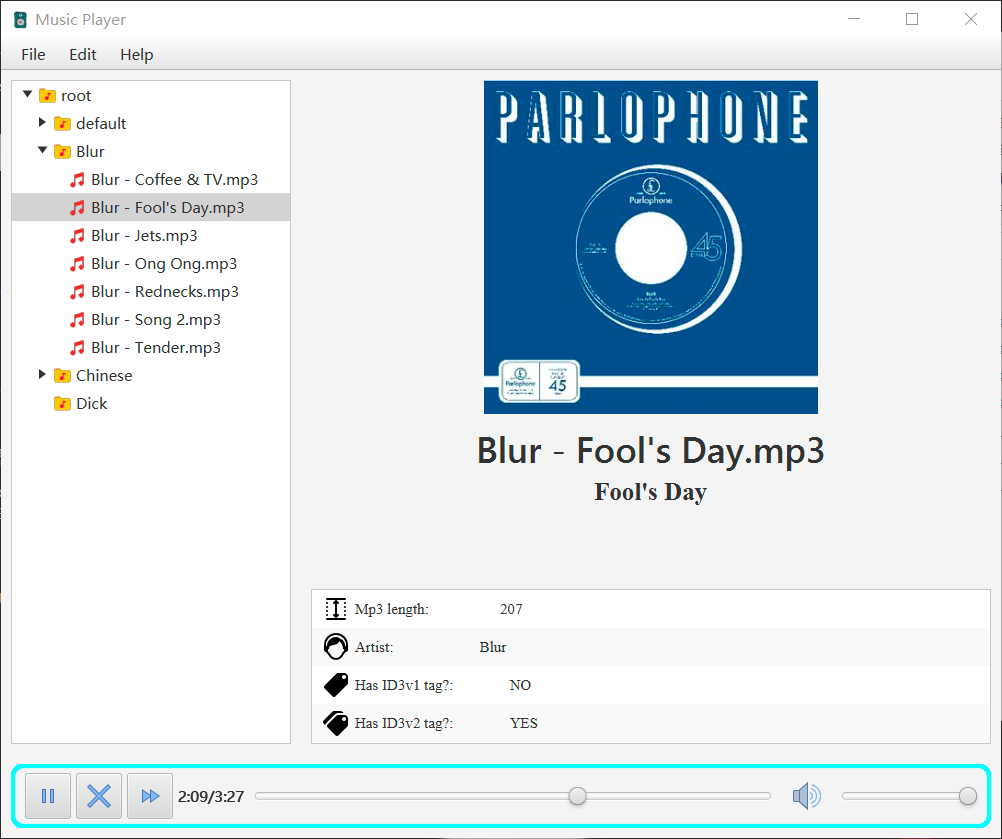Mute audio using the speaker icon
Viewport: 1002px width, 839px height.
pyautogui.click(x=806, y=796)
